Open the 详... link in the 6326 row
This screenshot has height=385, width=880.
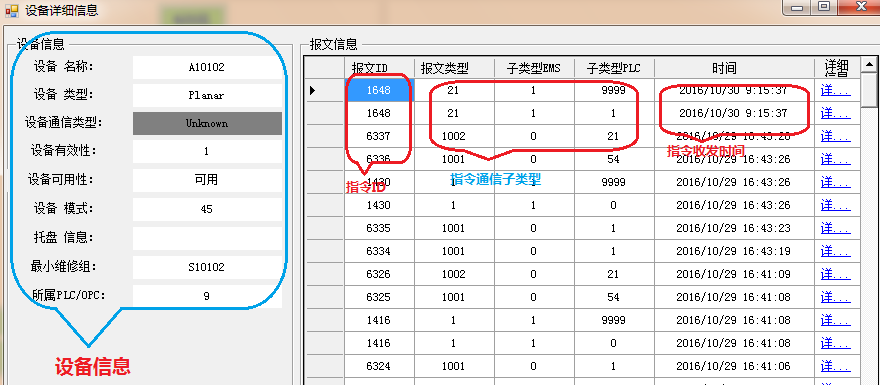(x=835, y=274)
